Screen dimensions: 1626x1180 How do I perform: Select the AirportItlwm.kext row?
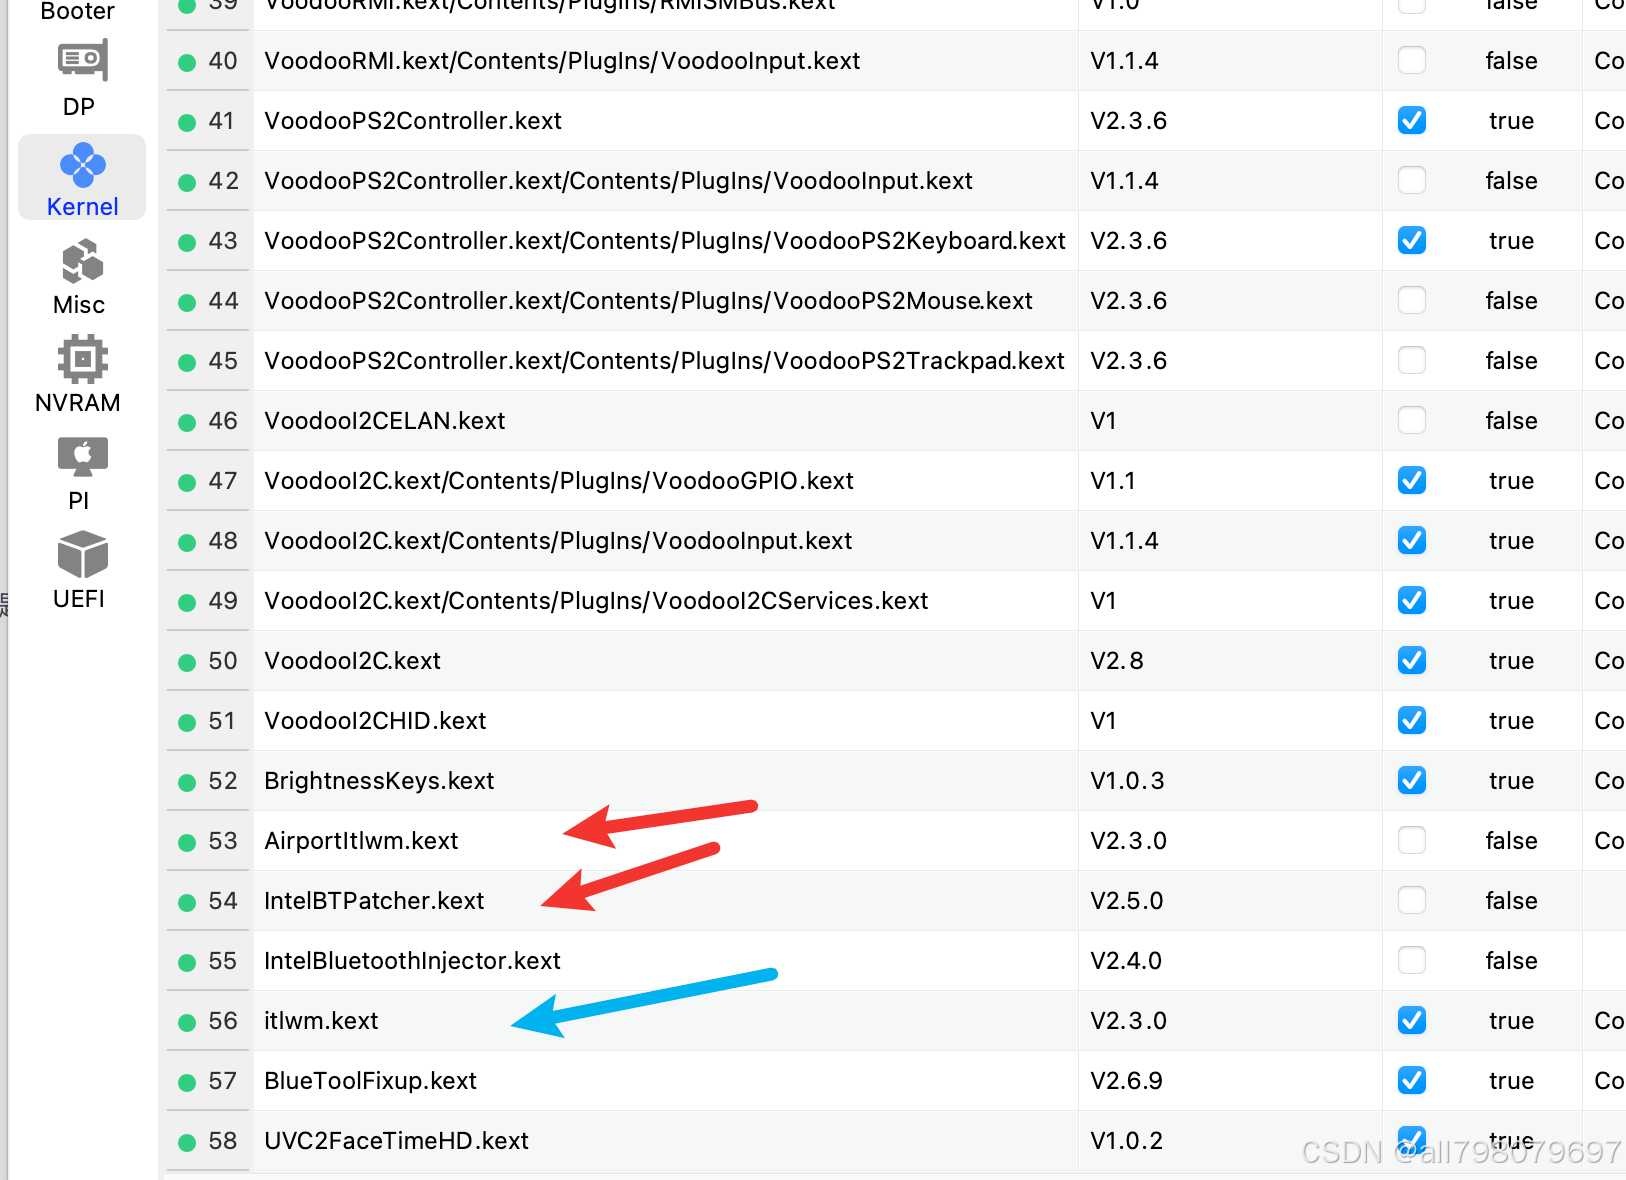[360, 840]
